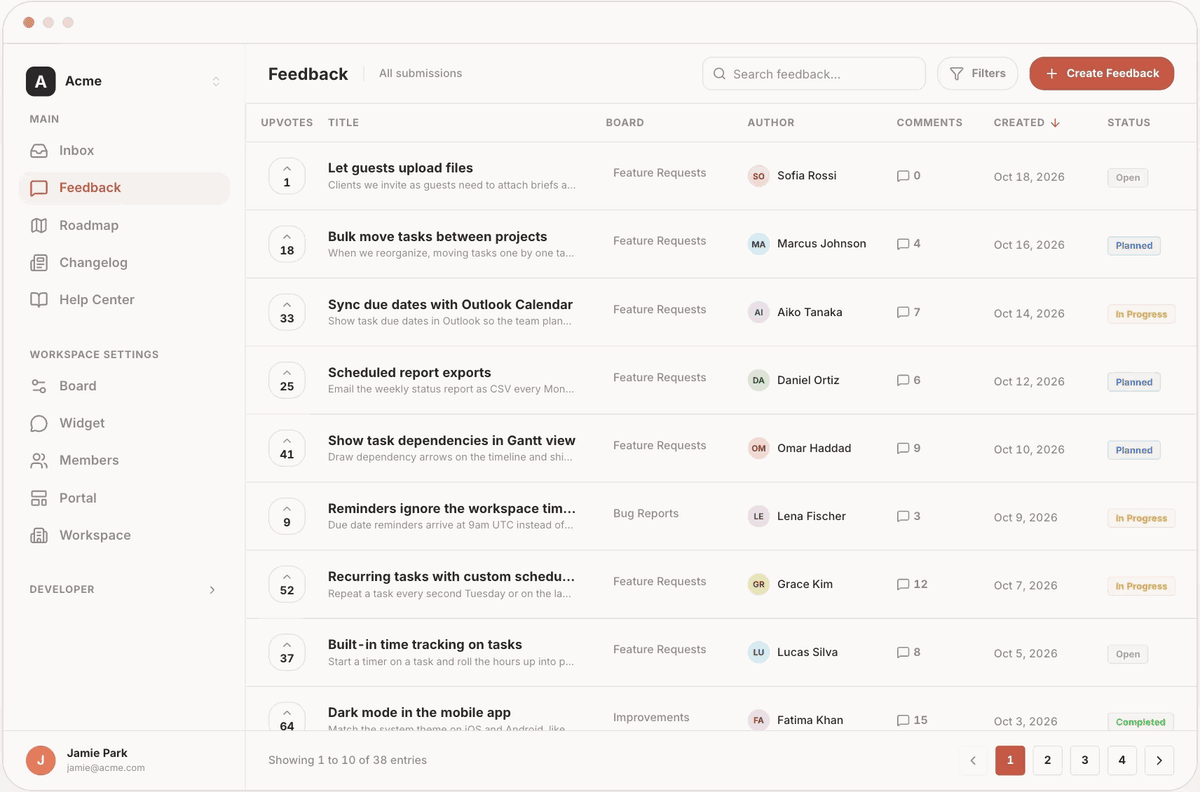Select Feedback in the sidebar

pyautogui.click(x=124, y=188)
